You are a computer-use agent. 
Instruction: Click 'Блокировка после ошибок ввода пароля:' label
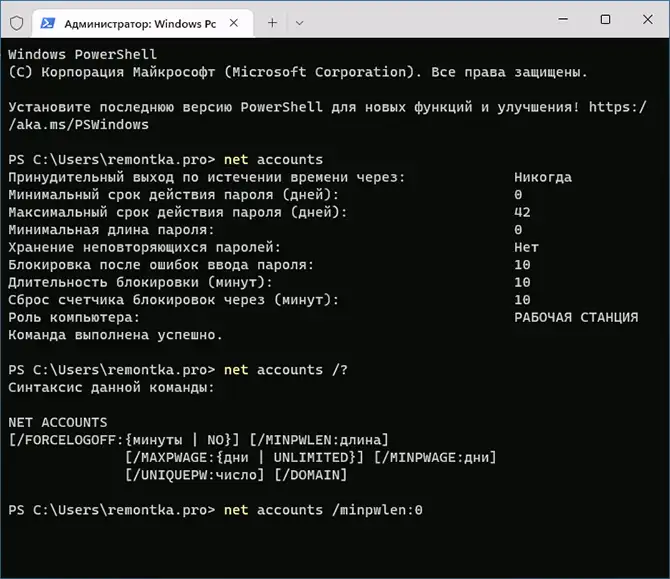click(161, 265)
